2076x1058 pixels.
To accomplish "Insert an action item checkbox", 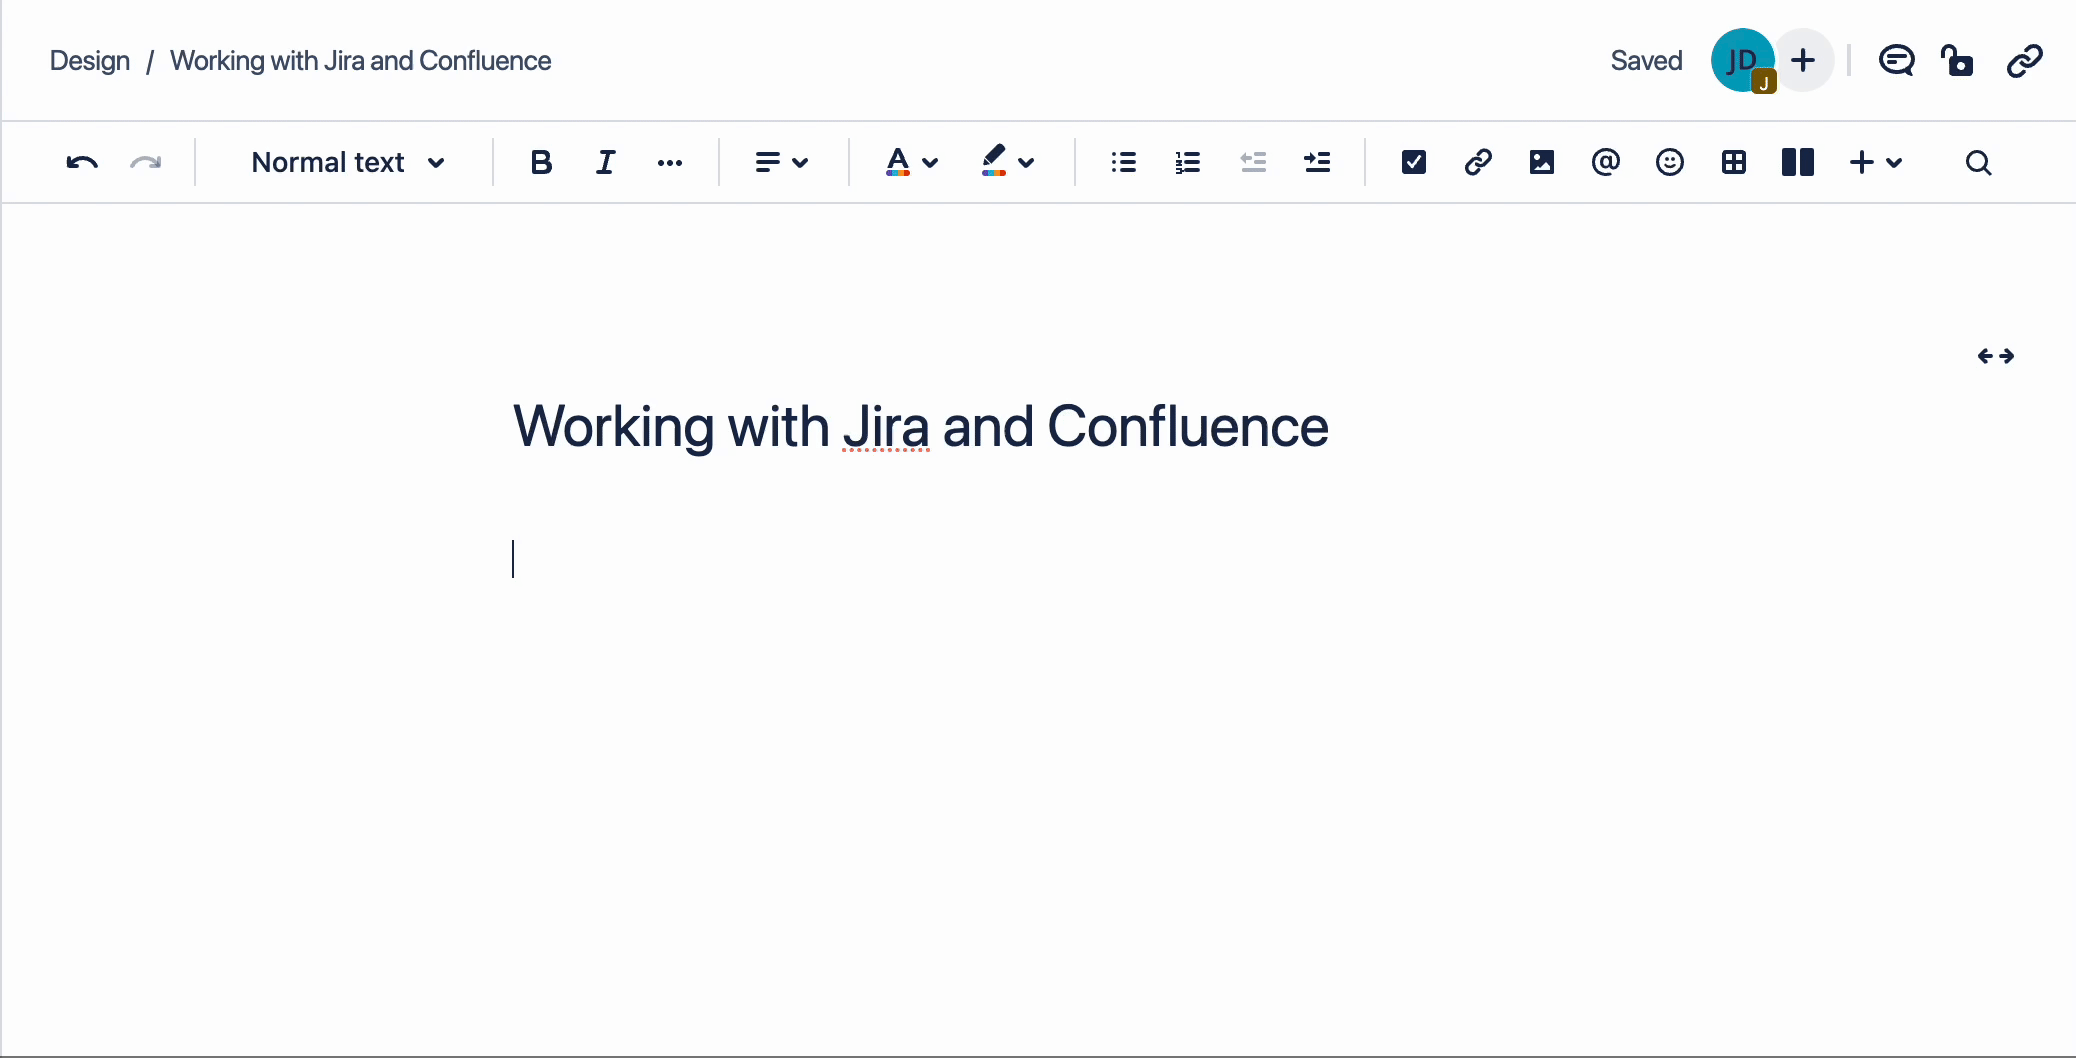I will coord(1414,162).
